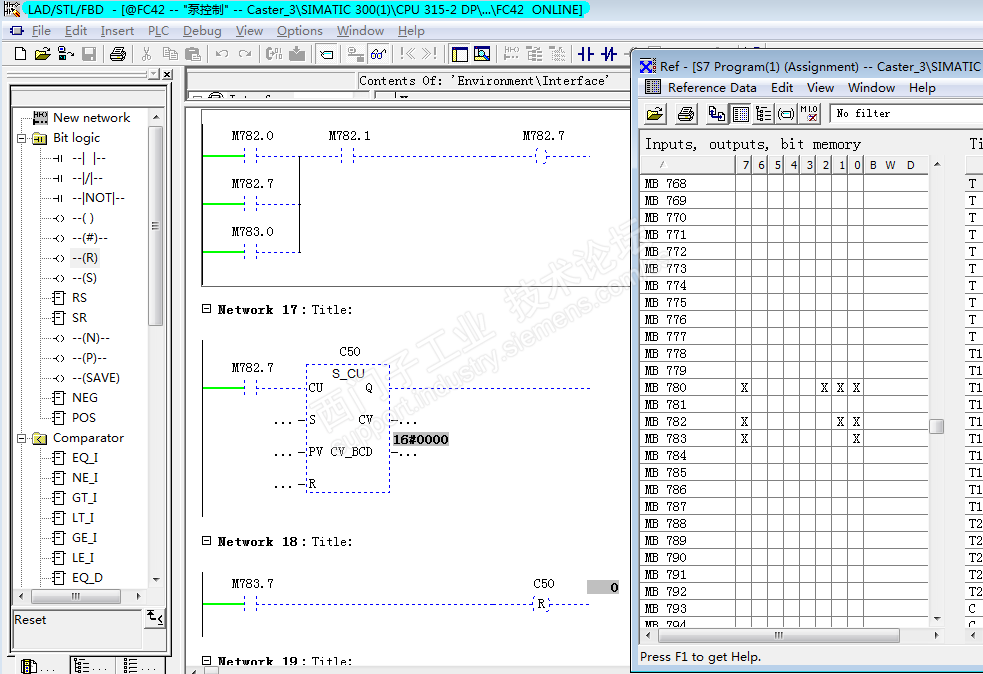Collapse the Bit logic folder
Image resolution: width=983 pixels, height=674 pixels.
click(x=21, y=138)
